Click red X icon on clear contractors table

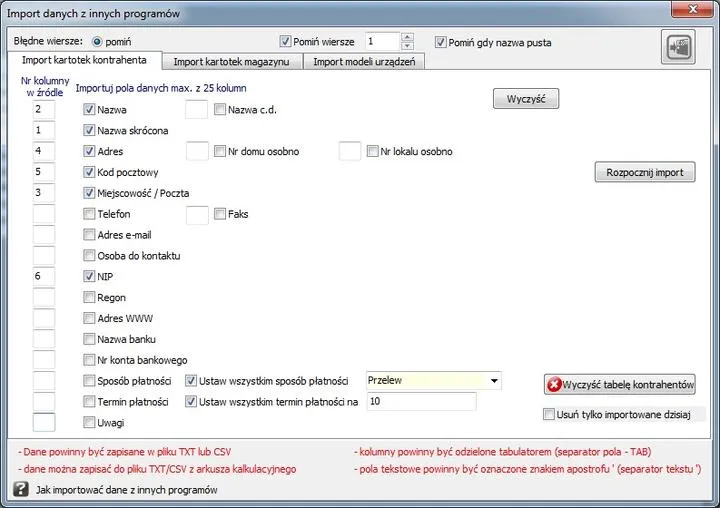(553, 385)
